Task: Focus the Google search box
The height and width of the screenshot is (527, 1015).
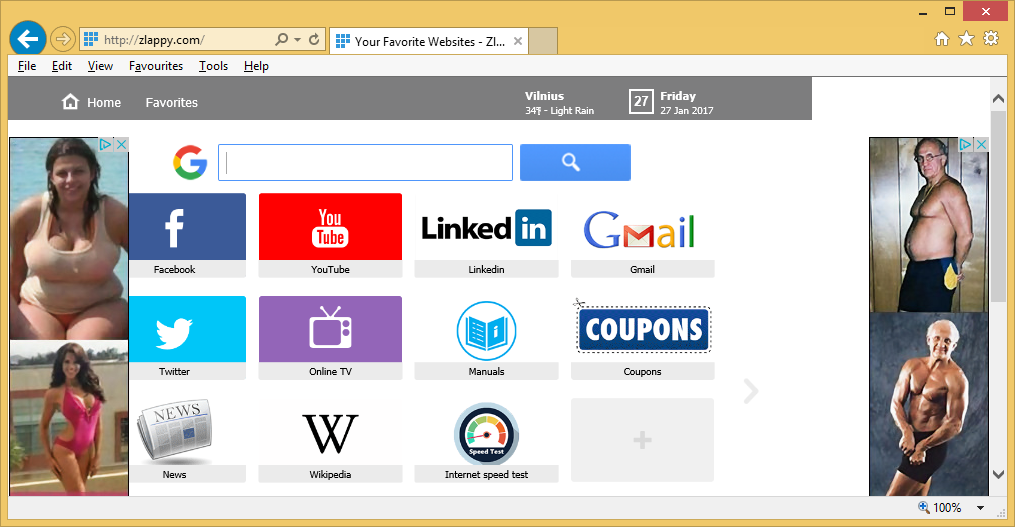Action: pos(365,163)
